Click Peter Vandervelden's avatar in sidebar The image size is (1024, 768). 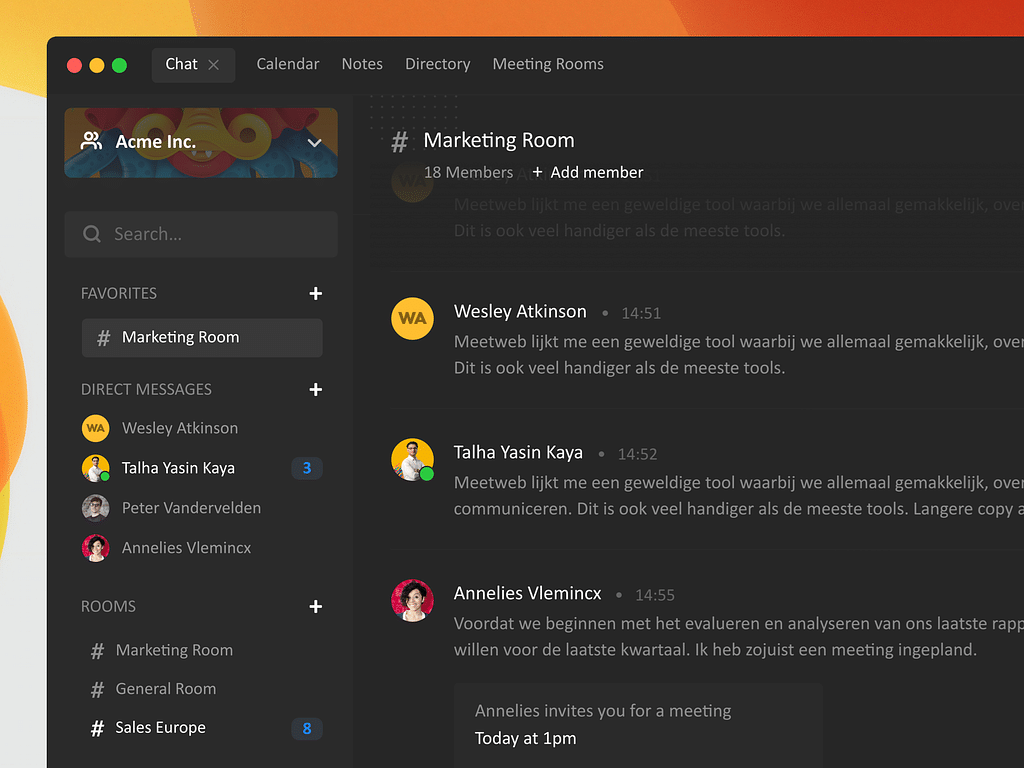95,508
